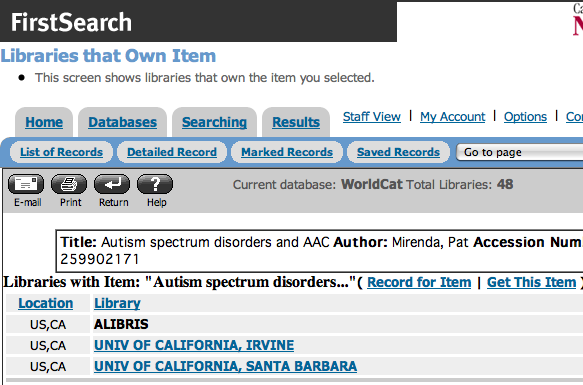583x385 pixels.
Task: Switch to the Home tab
Action: pos(44,122)
